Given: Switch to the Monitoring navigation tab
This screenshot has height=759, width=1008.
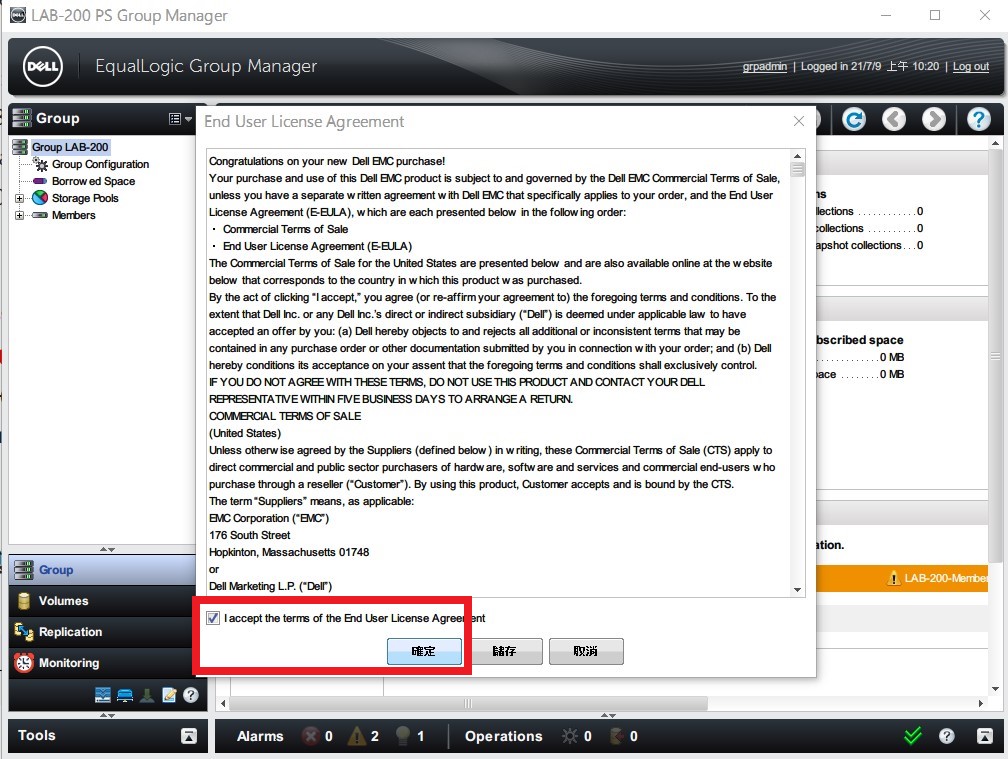Looking at the screenshot, I should point(103,663).
